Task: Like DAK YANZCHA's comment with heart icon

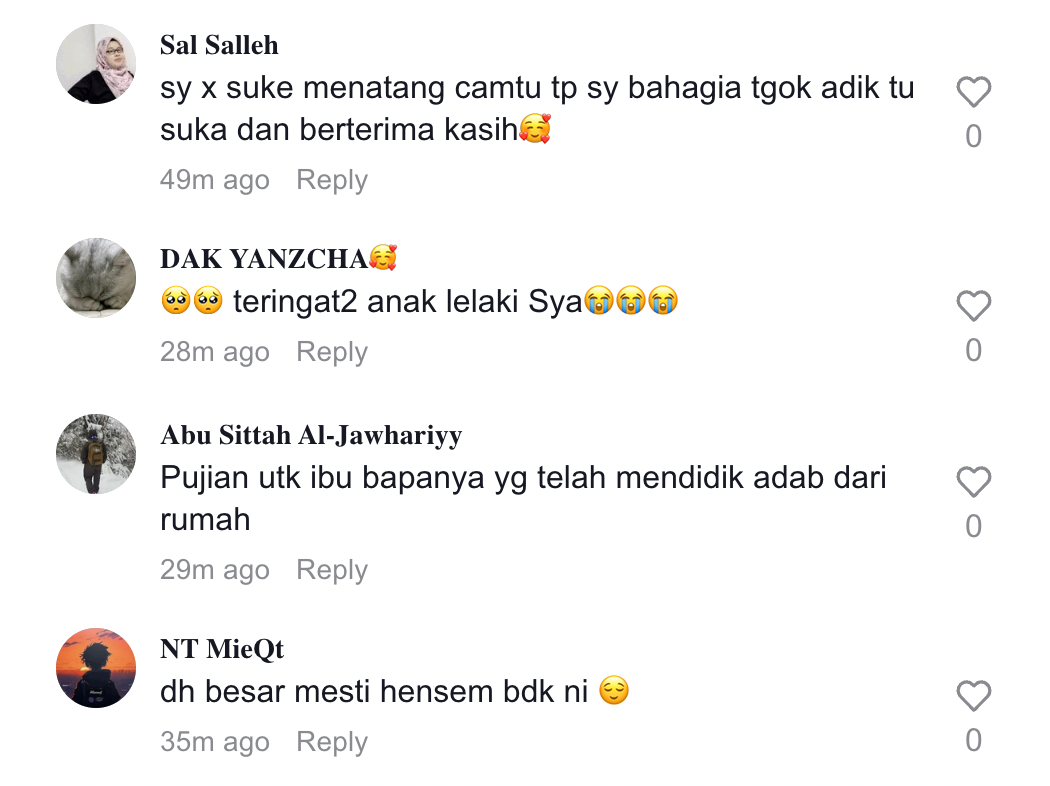Action: (973, 306)
